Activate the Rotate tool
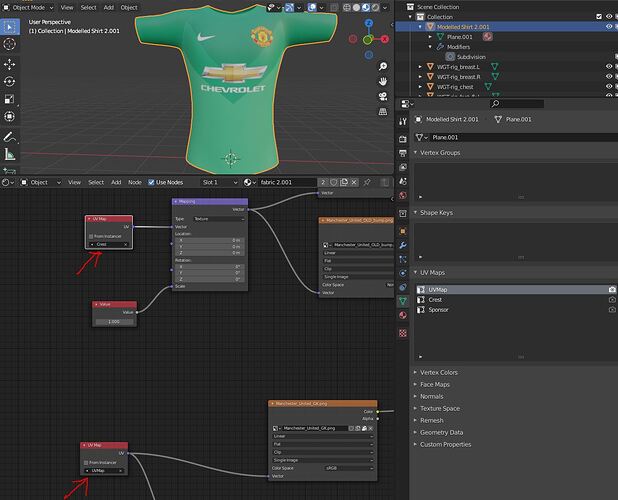This screenshot has width=618, height=500. (x=9, y=82)
